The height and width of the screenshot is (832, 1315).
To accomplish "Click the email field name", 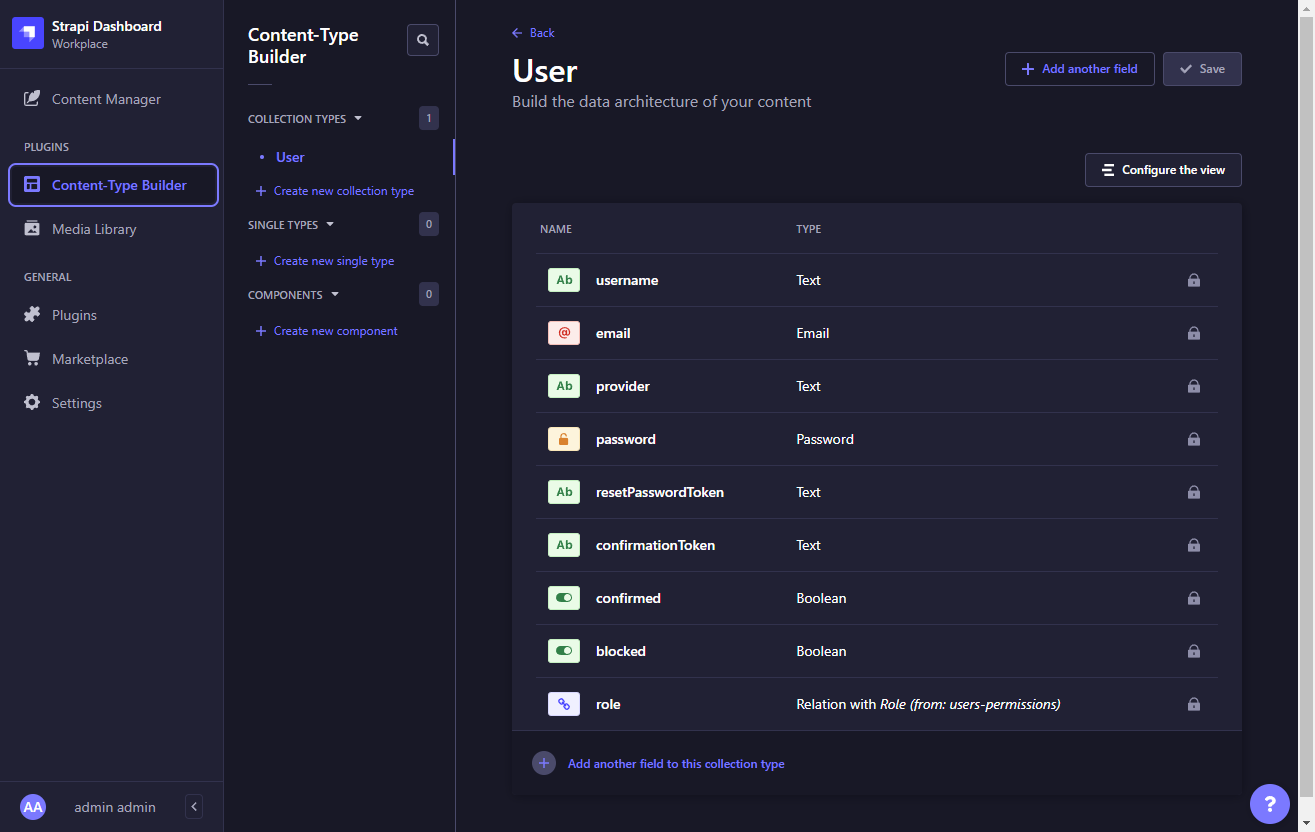I will (613, 333).
